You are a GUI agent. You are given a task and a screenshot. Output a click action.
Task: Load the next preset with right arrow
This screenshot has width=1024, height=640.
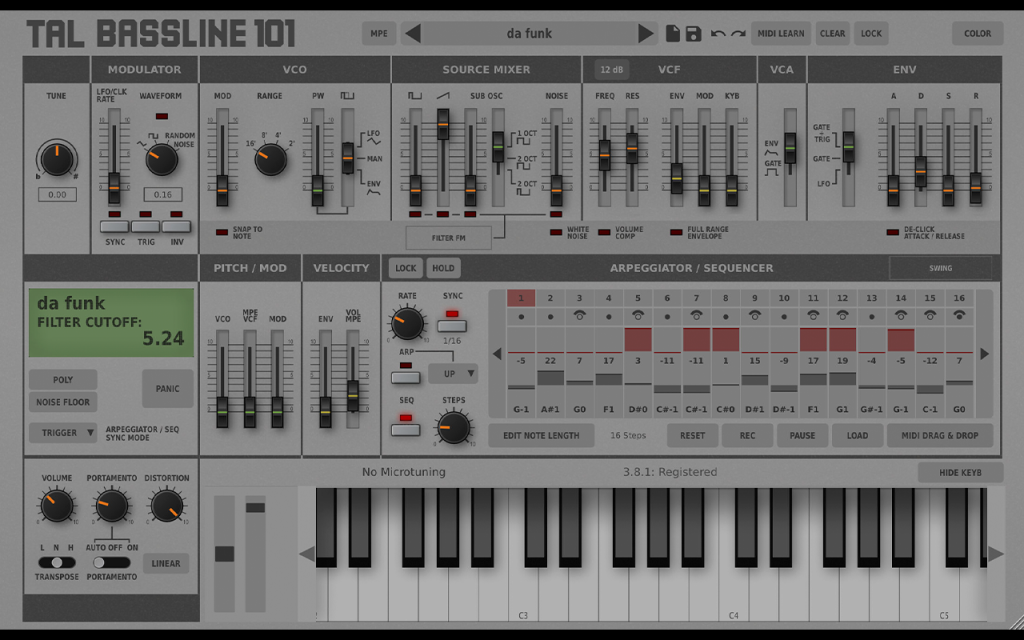point(645,33)
